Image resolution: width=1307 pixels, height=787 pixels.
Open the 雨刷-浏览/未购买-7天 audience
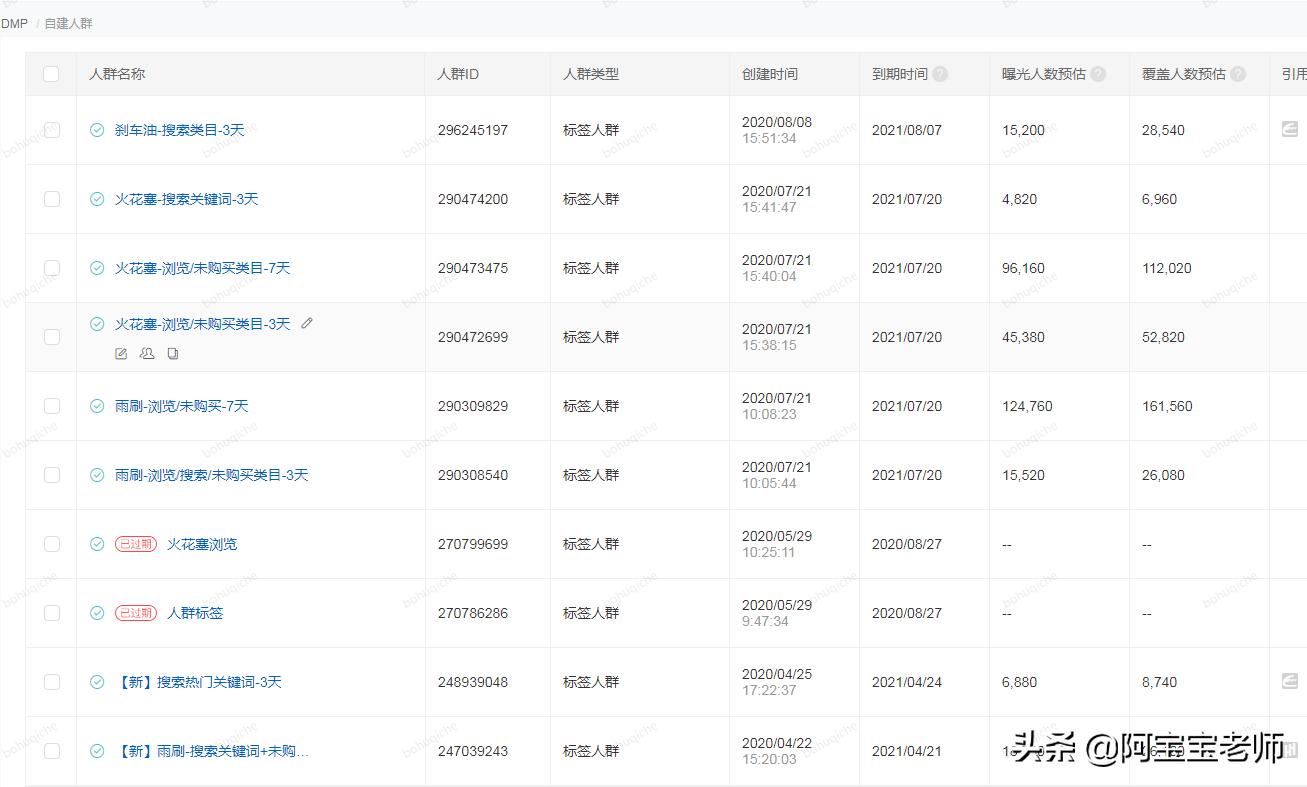(x=181, y=406)
